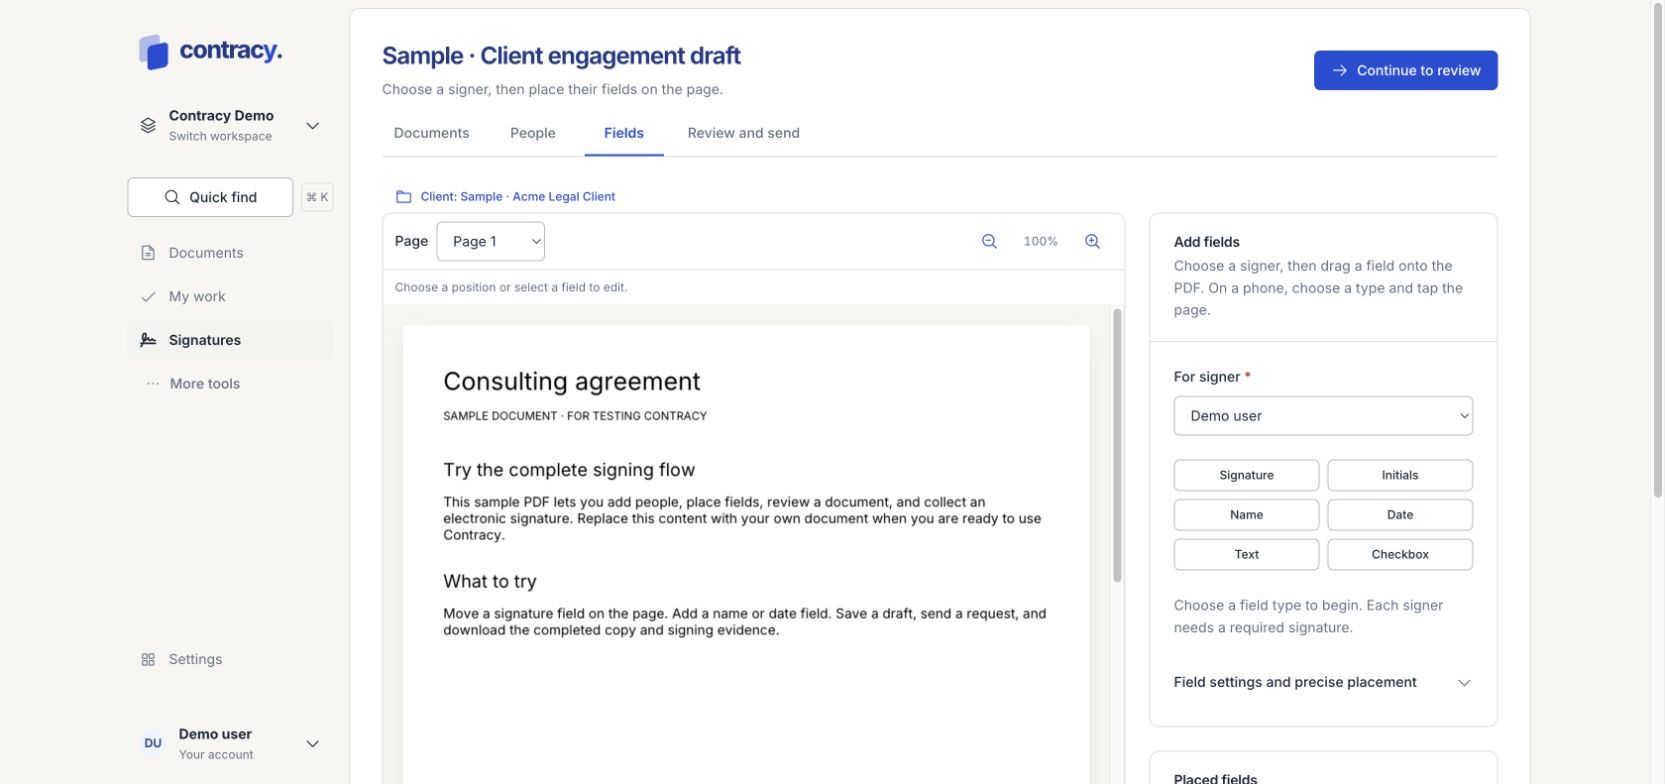
Task: Click the 100% zoom level value
Action: tap(1040, 241)
